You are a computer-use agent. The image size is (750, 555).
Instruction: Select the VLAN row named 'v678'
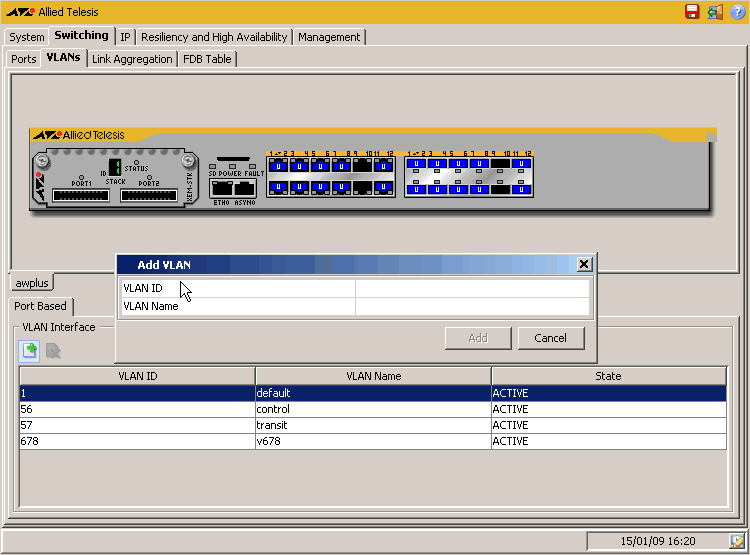[373, 441]
